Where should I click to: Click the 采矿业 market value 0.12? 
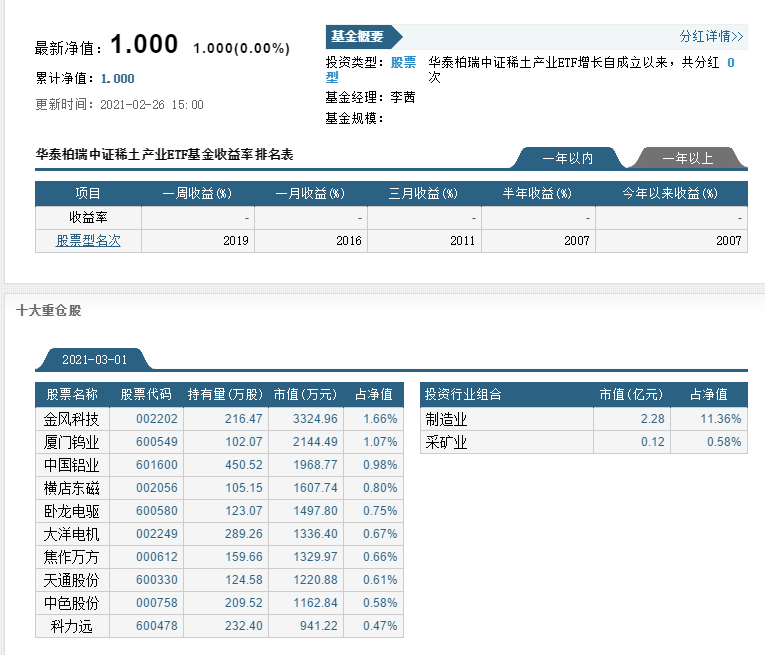(x=653, y=441)
